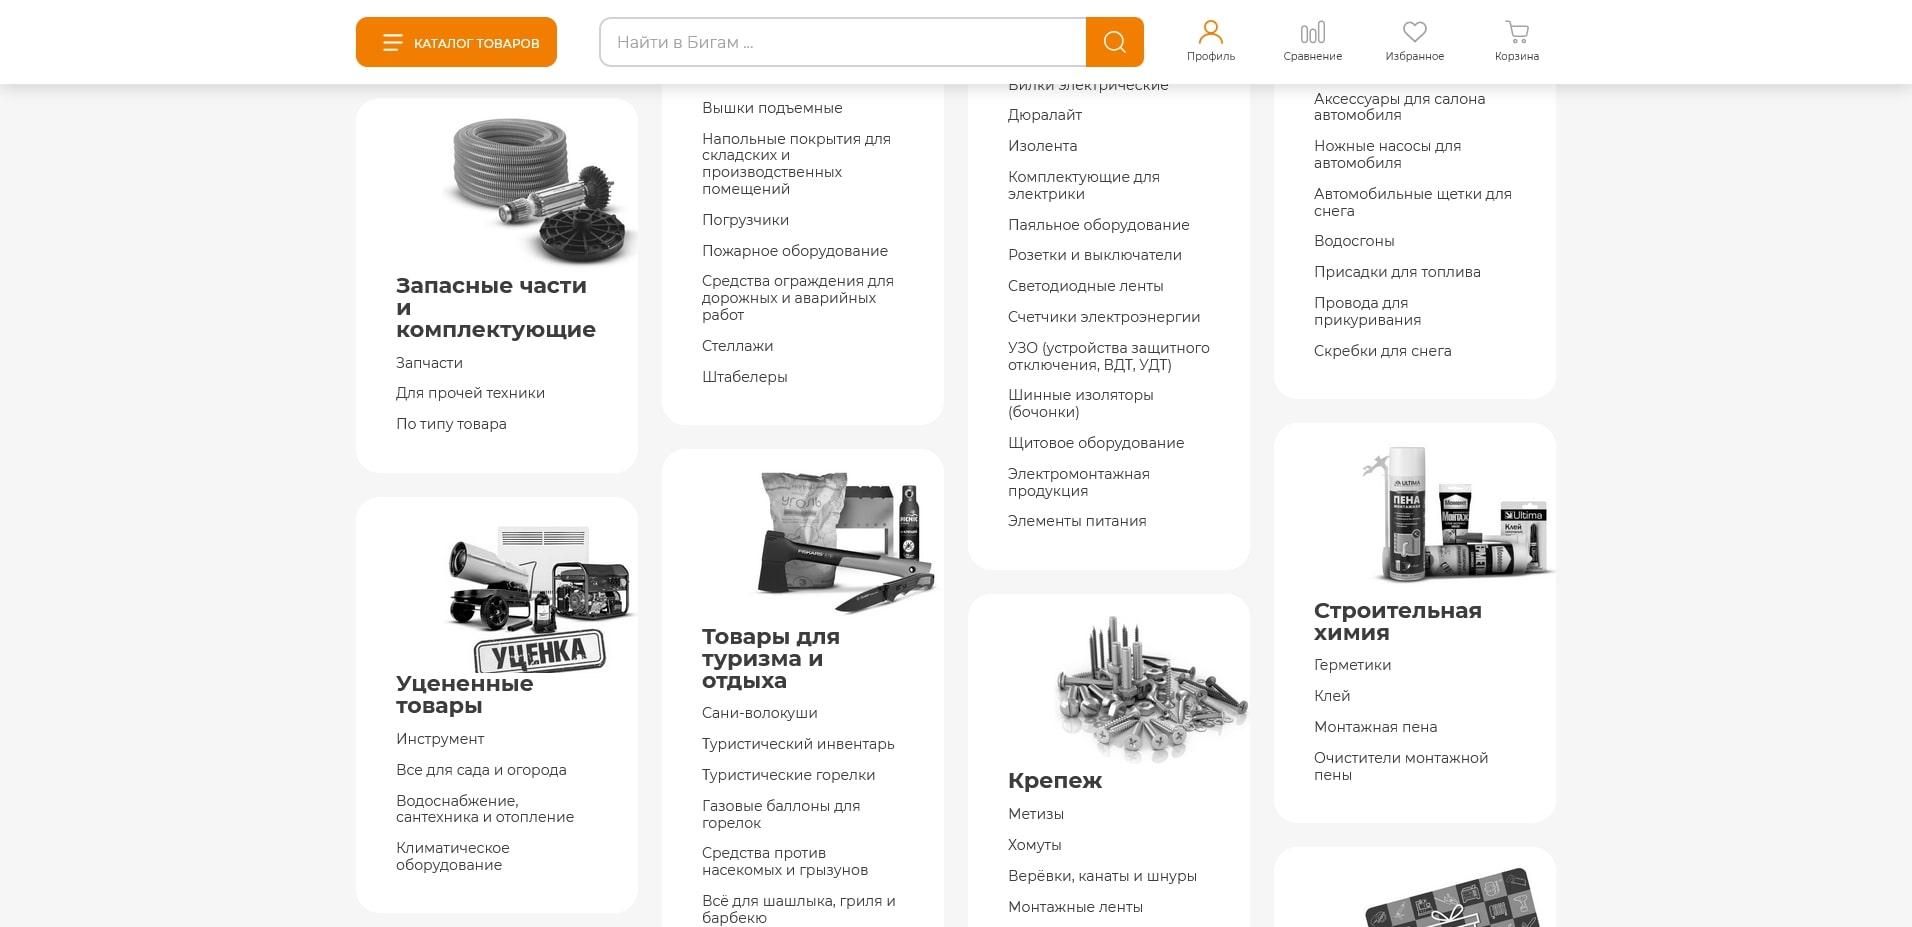Navigate to Пожарное оборудование
The height and width of the screenshot is (927, 1912).
coord(794,251)
